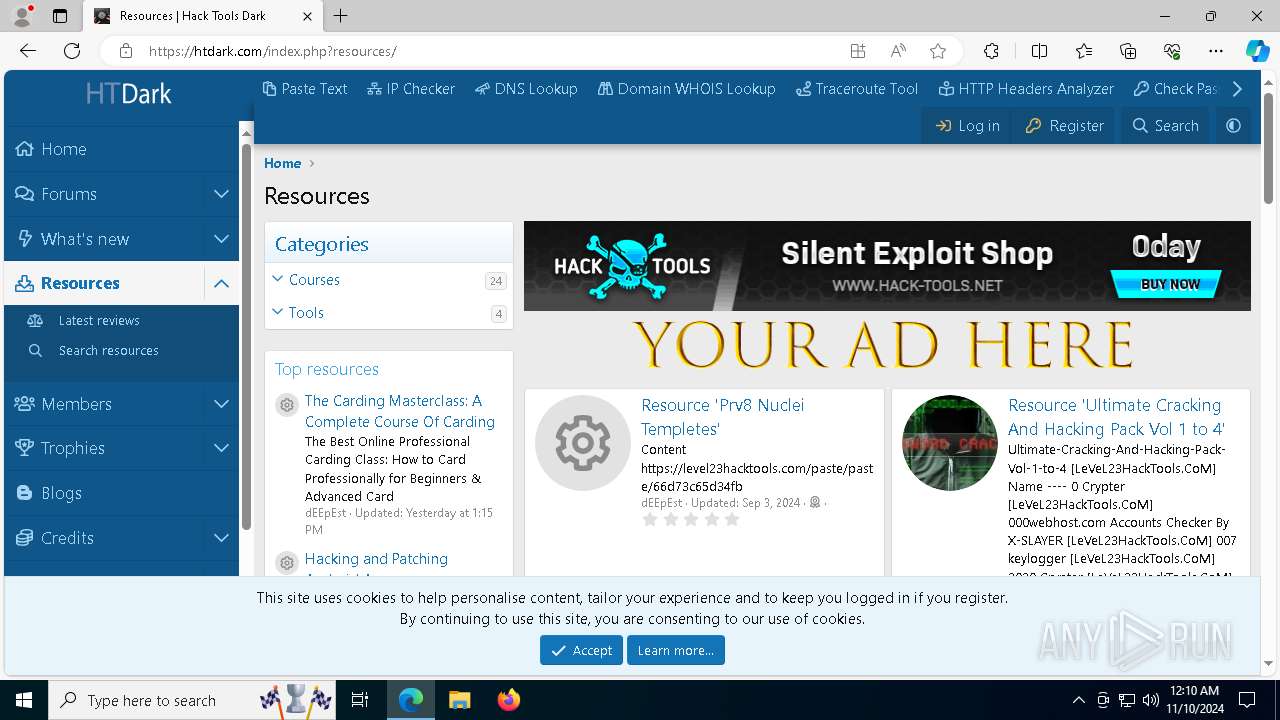Open the Favorites list icon
Viewport: 1280px width, 720px height.
tap(1084, 51)
